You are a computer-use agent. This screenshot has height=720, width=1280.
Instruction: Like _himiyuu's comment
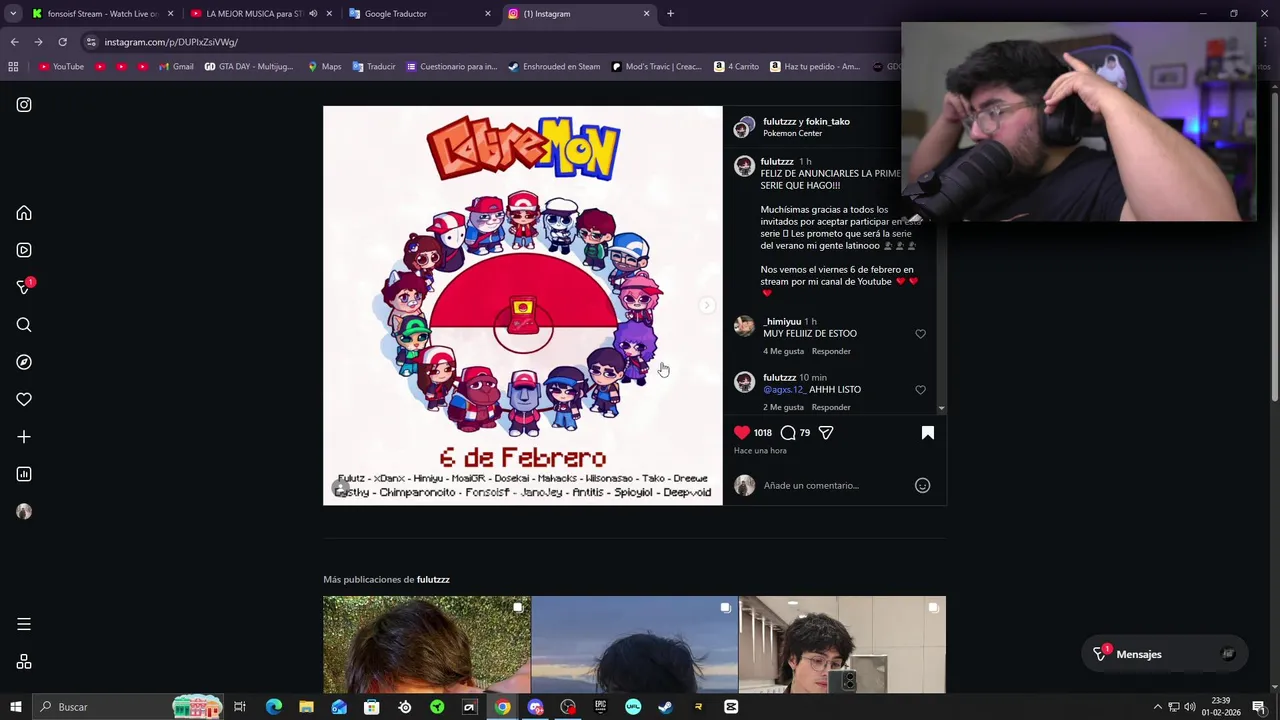click(920, 334)
